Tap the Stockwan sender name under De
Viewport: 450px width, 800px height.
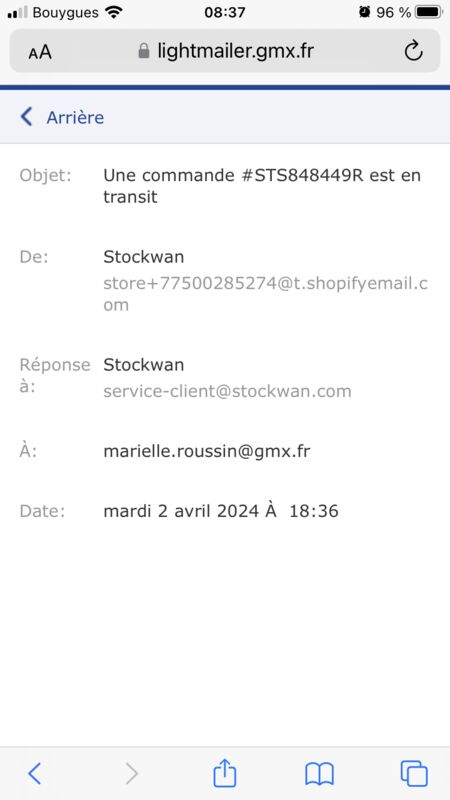point(143,257)
